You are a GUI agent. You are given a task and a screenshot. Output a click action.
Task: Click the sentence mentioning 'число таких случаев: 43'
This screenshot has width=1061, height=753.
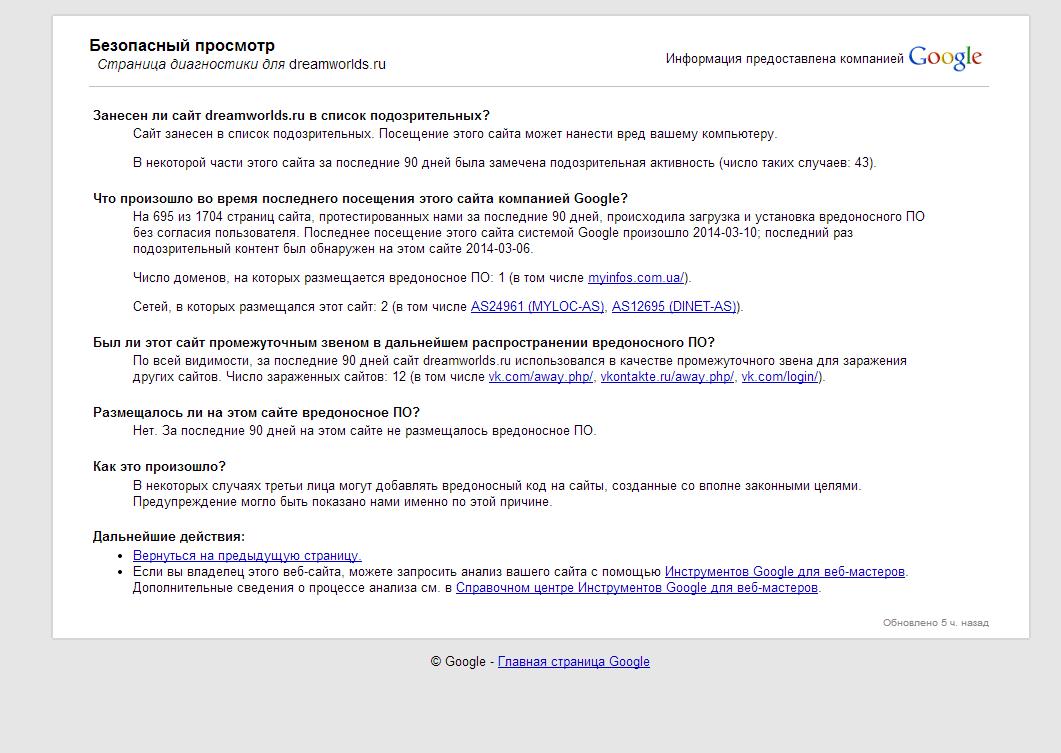[x=505, y=163]
